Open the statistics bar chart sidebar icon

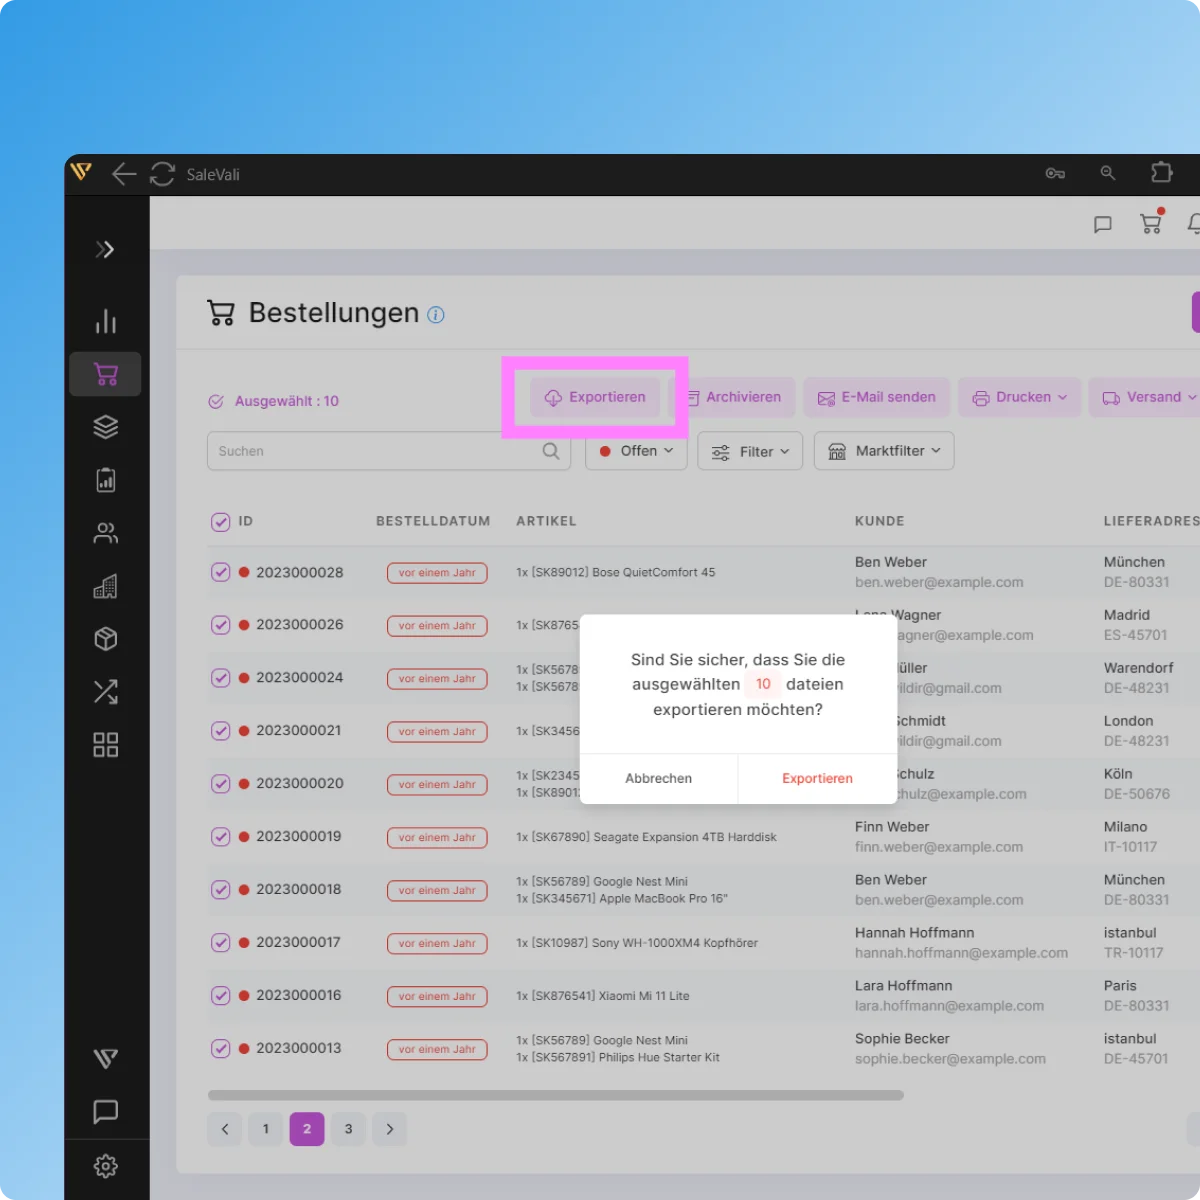pyautogui.click(x=105, y=321)
